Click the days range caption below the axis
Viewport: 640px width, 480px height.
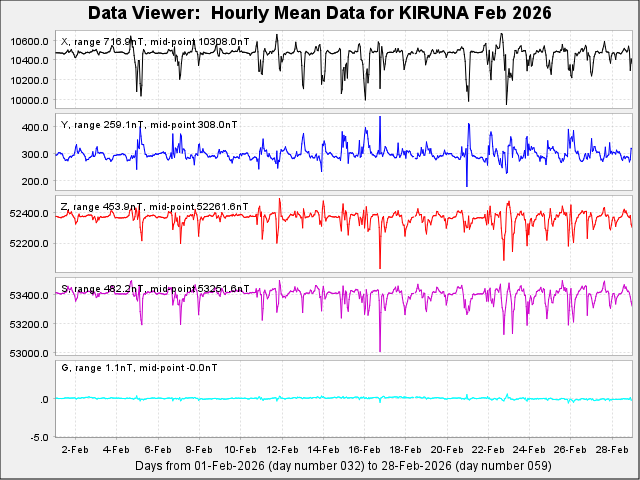342,466
